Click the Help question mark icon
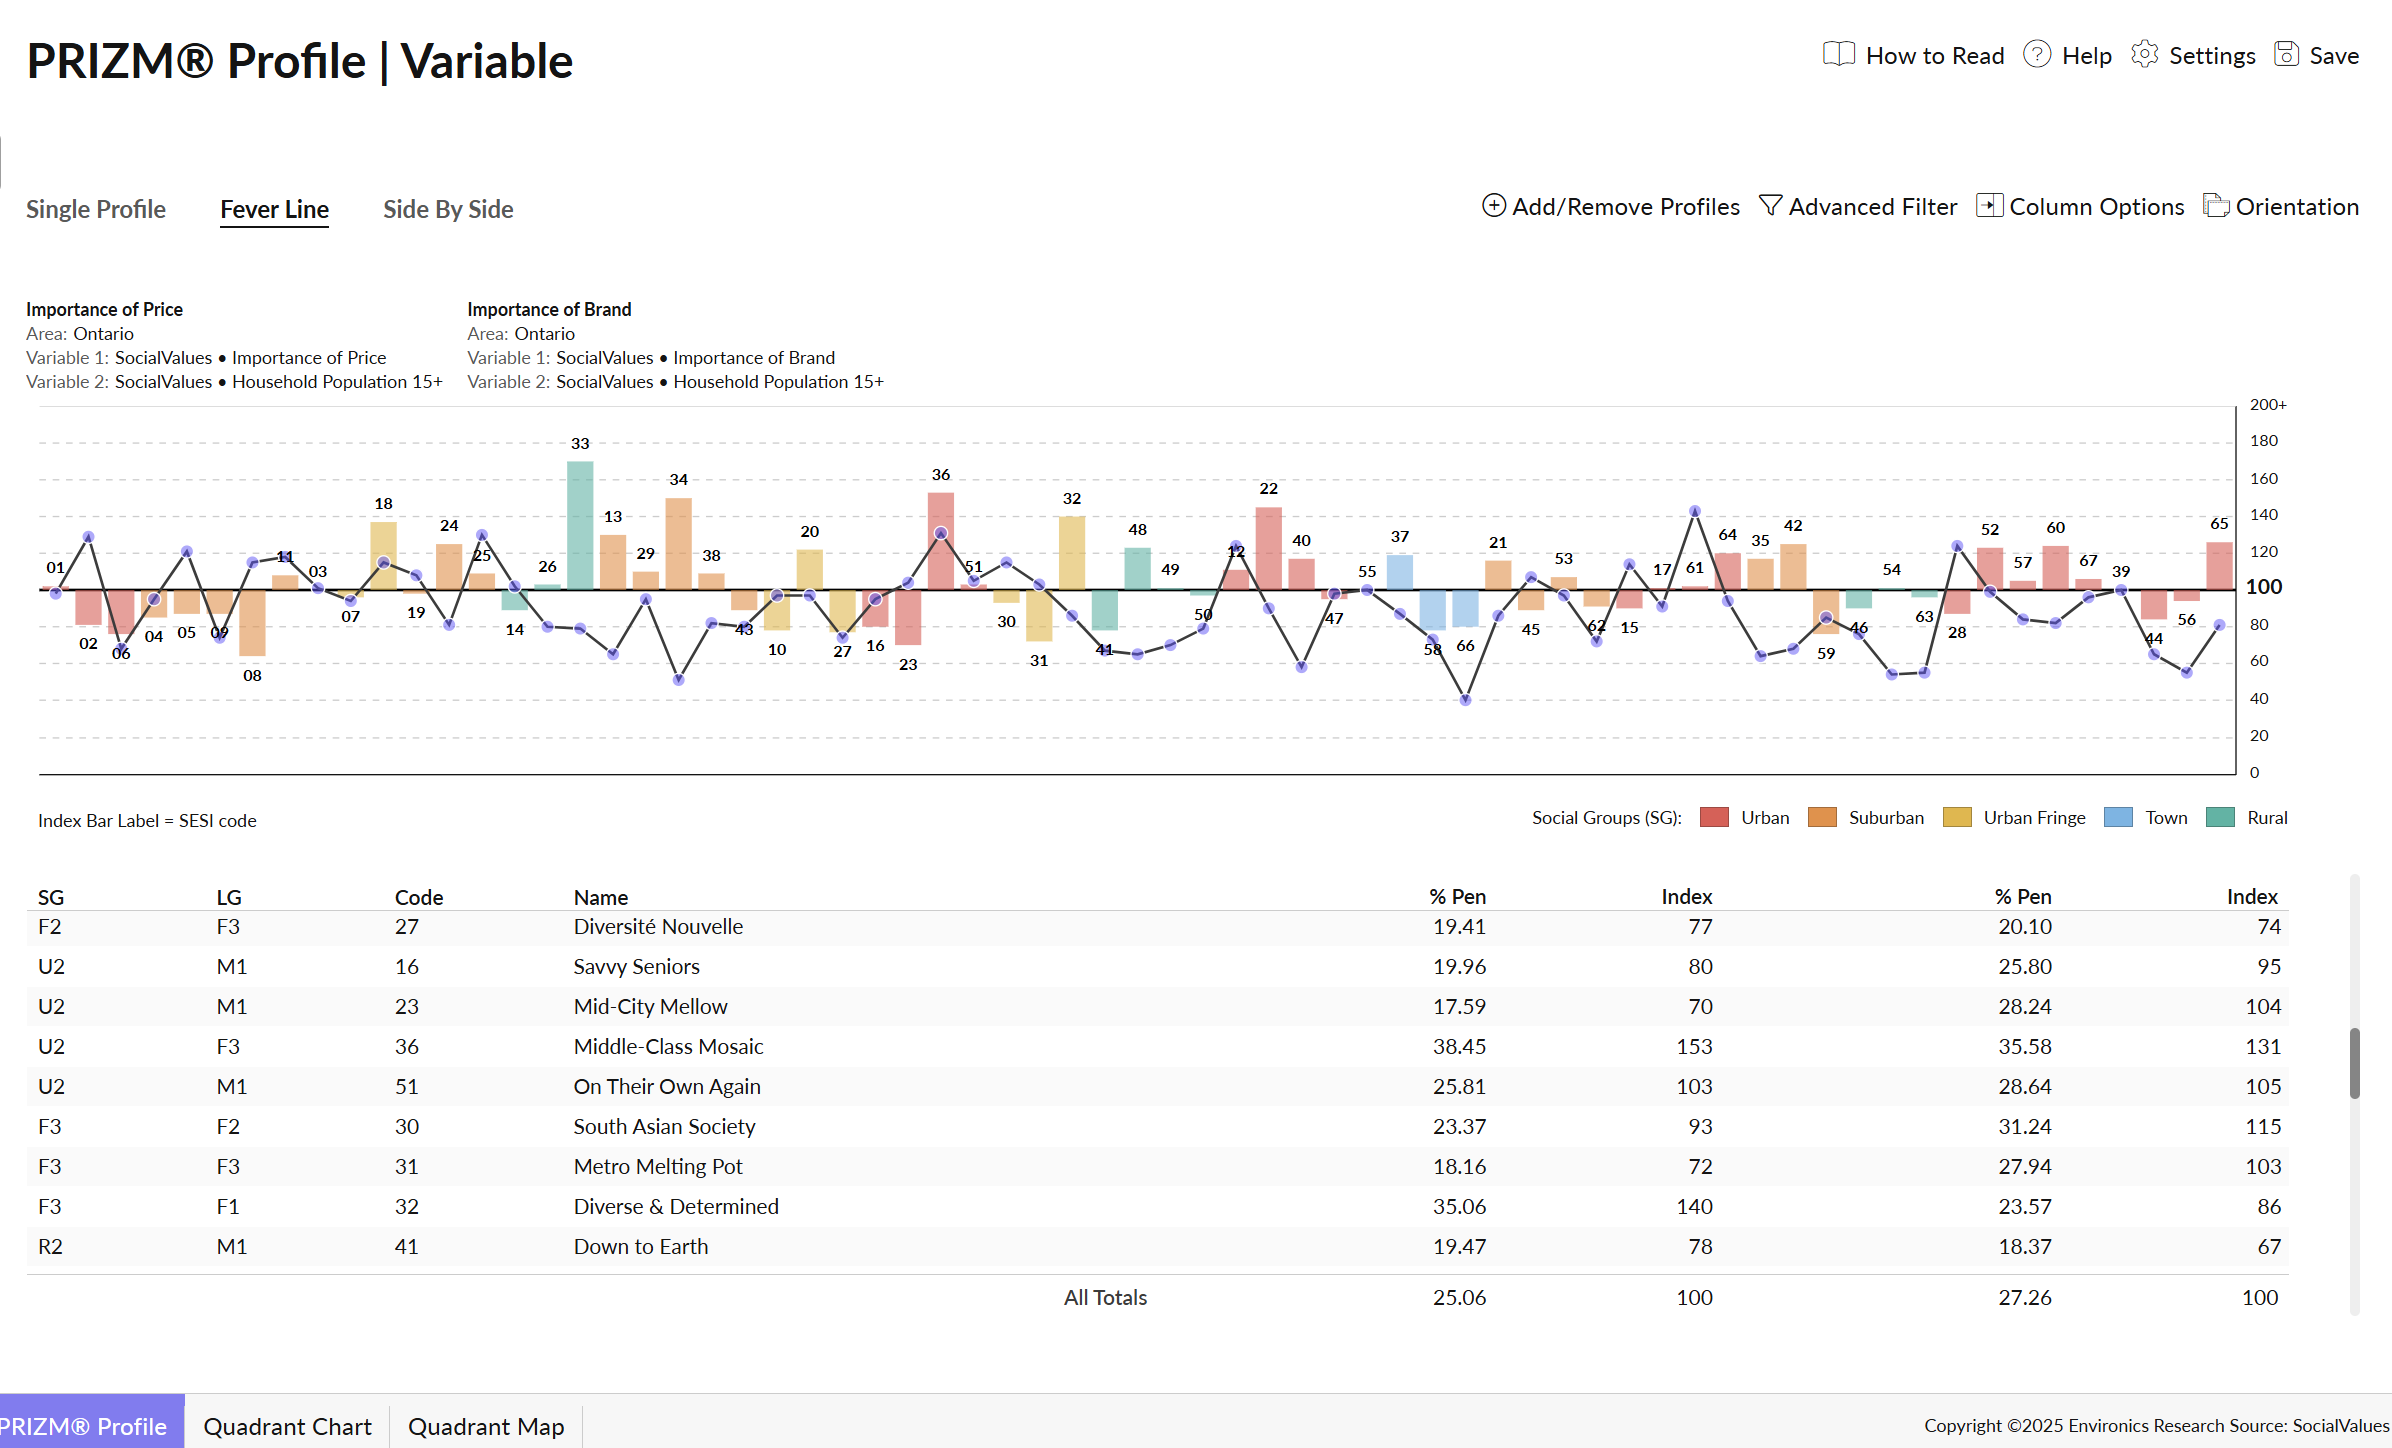This screenshot has width=2392, height=1448. (x=2037, y=55)
